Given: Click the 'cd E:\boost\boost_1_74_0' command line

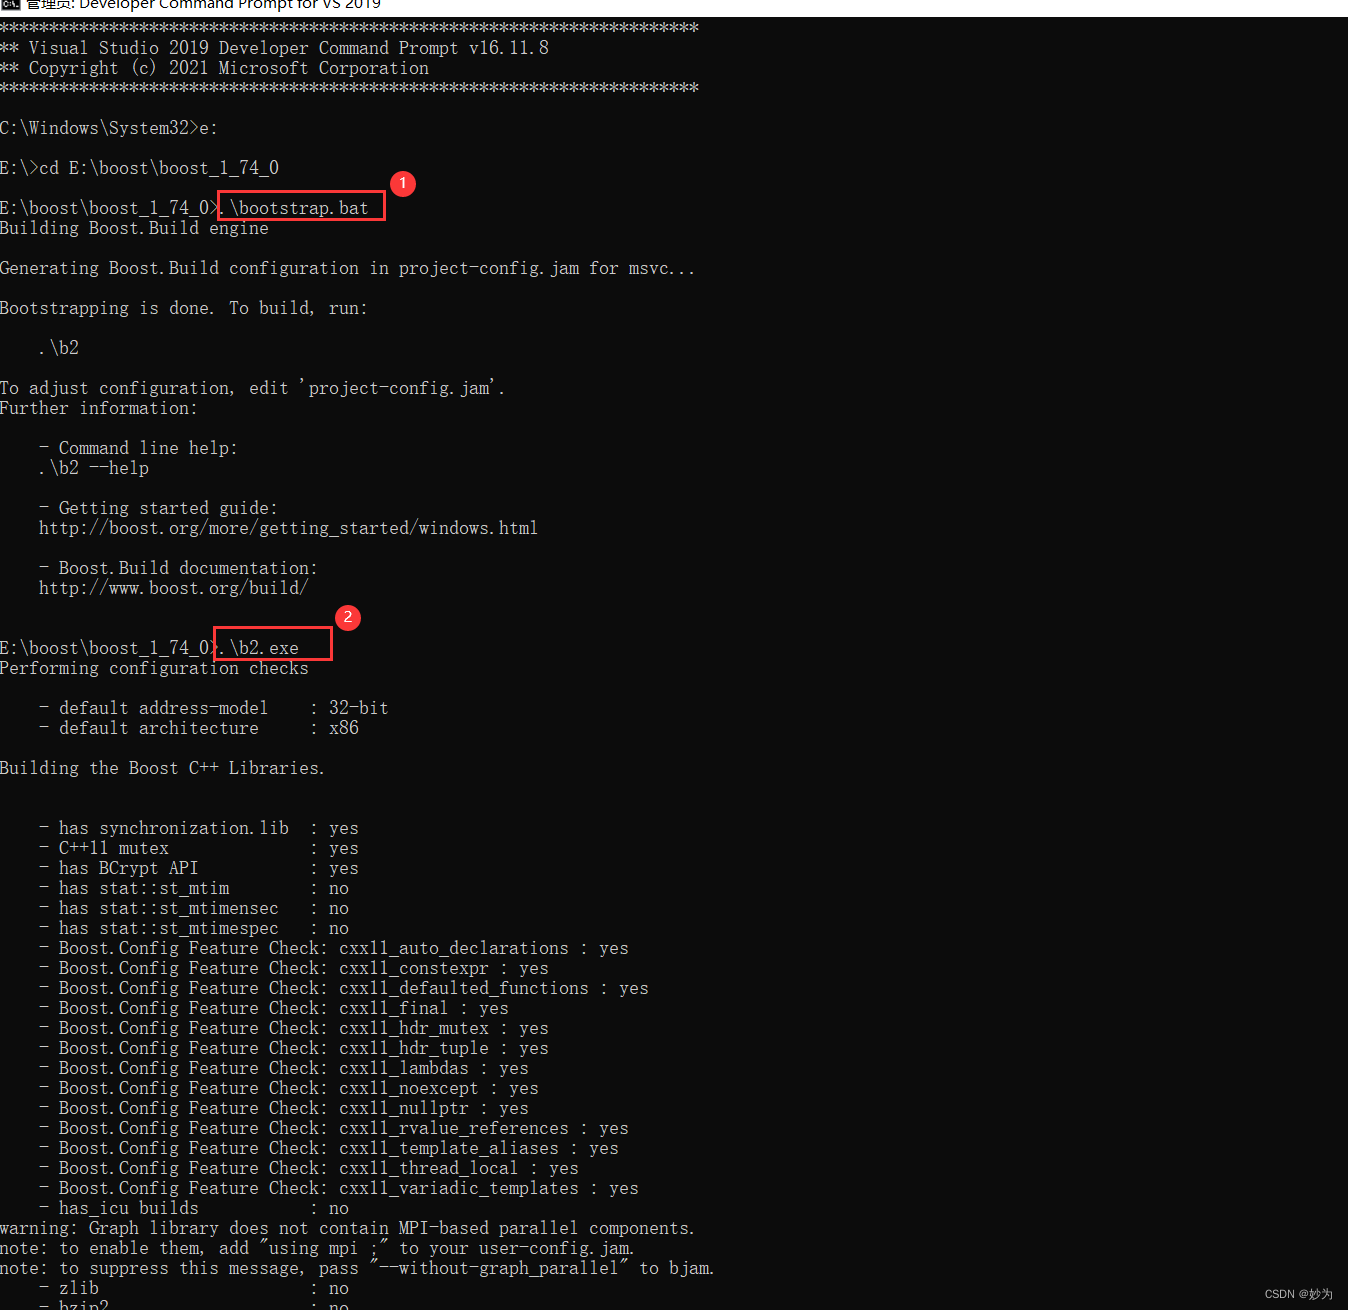Looking at the screenshot, I should (x=159, y=168).
